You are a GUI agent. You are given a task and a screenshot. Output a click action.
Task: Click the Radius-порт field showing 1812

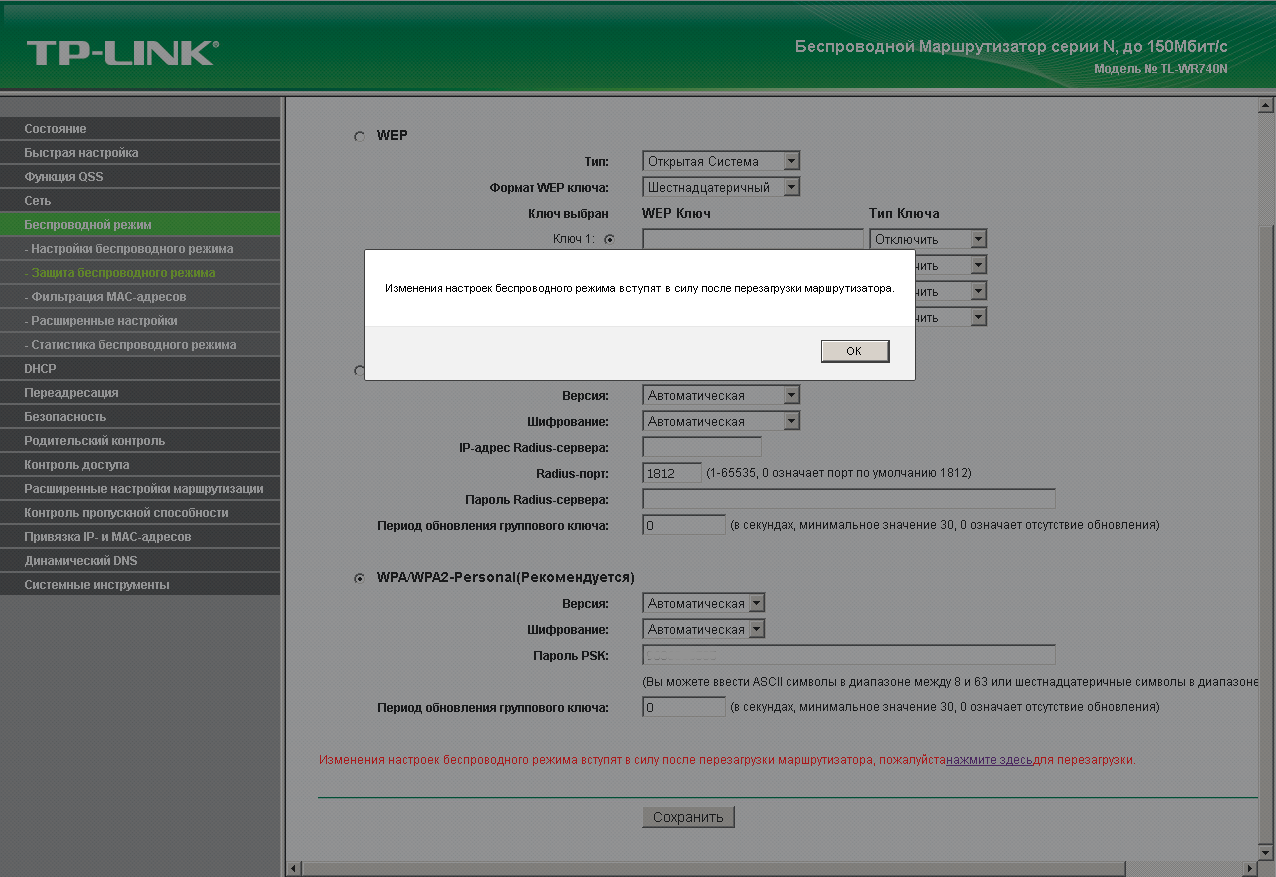pyautogui.click(x=672, y=473)
